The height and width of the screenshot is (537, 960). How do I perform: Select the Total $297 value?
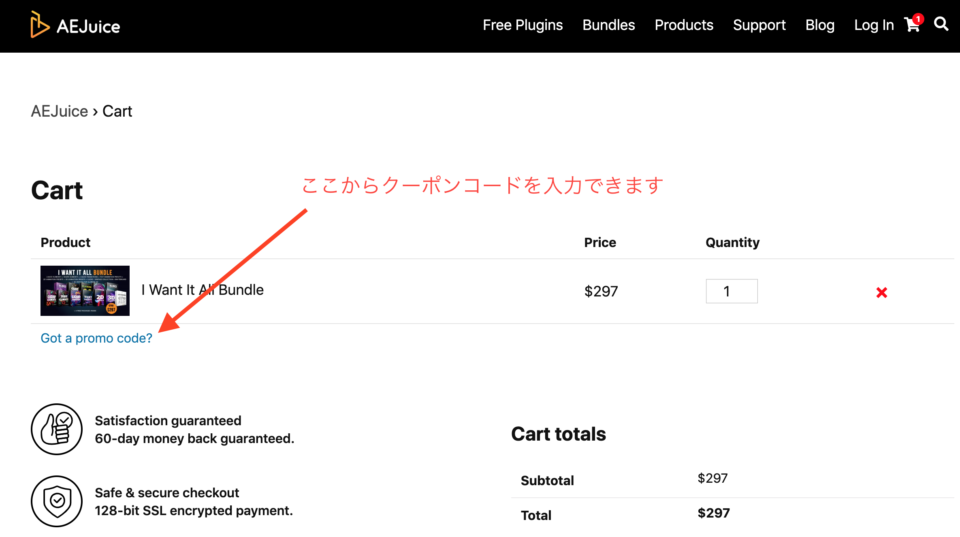(714, 513)
